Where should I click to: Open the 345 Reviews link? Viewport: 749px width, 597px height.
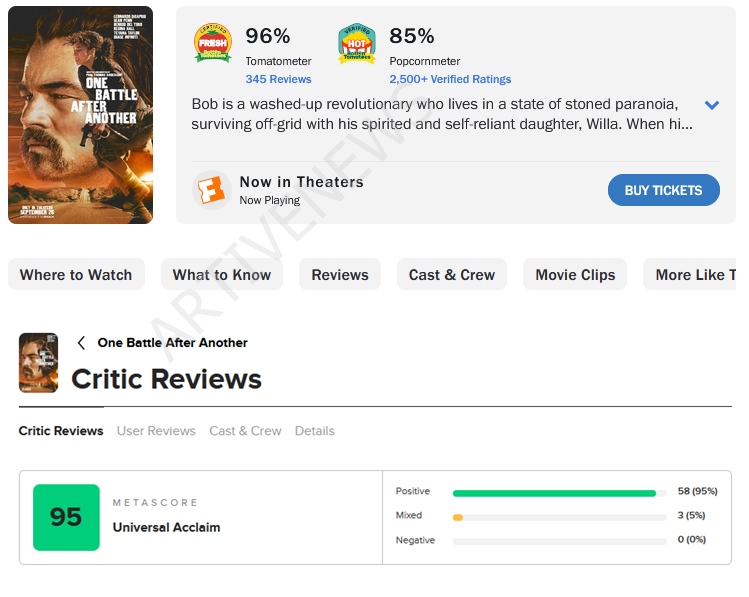(278, 79)
